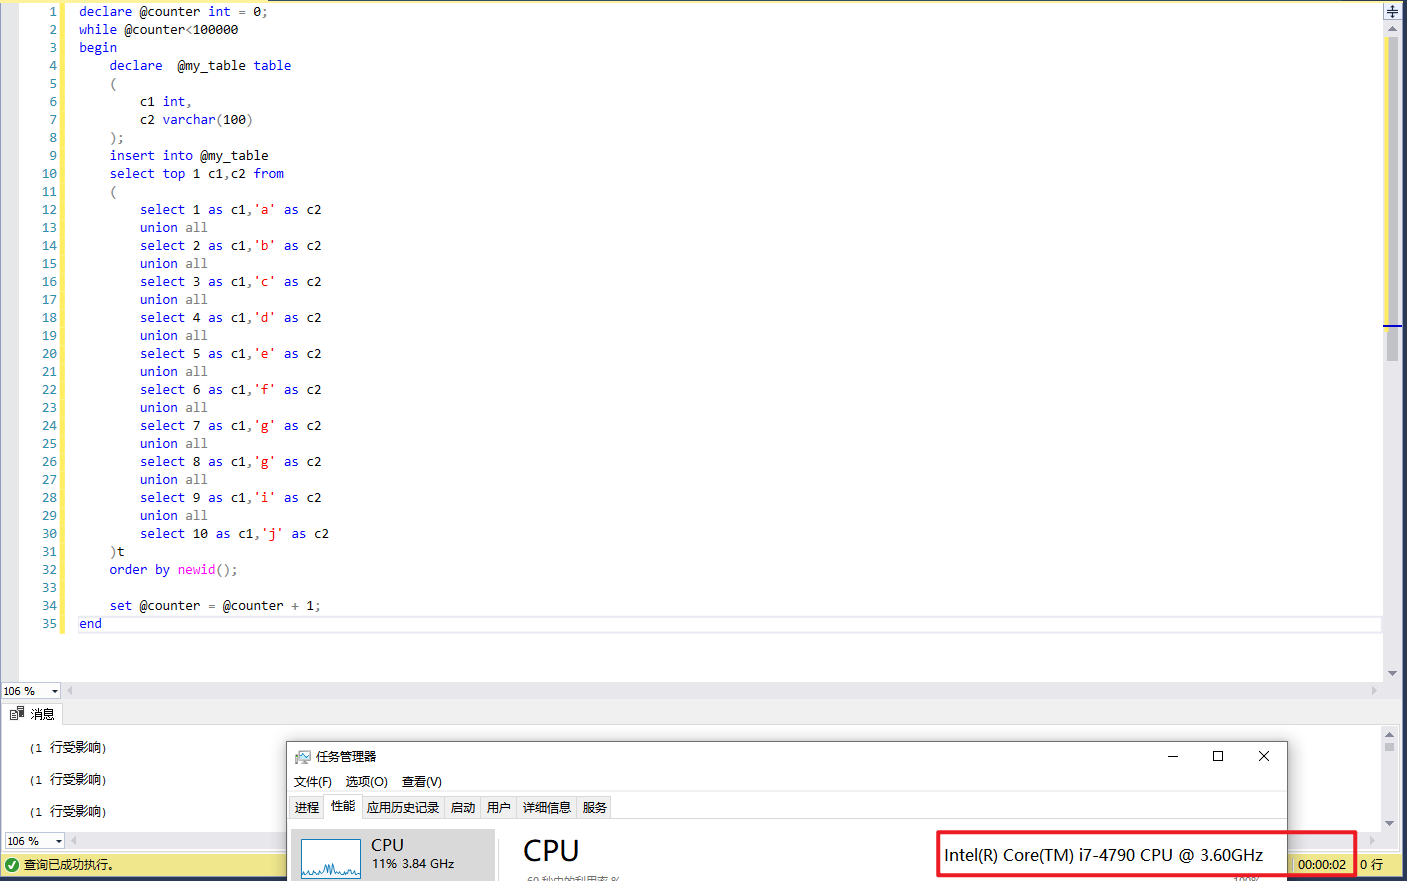Click the messages pane horizontal scroll left arrow

tap(74, 841)
